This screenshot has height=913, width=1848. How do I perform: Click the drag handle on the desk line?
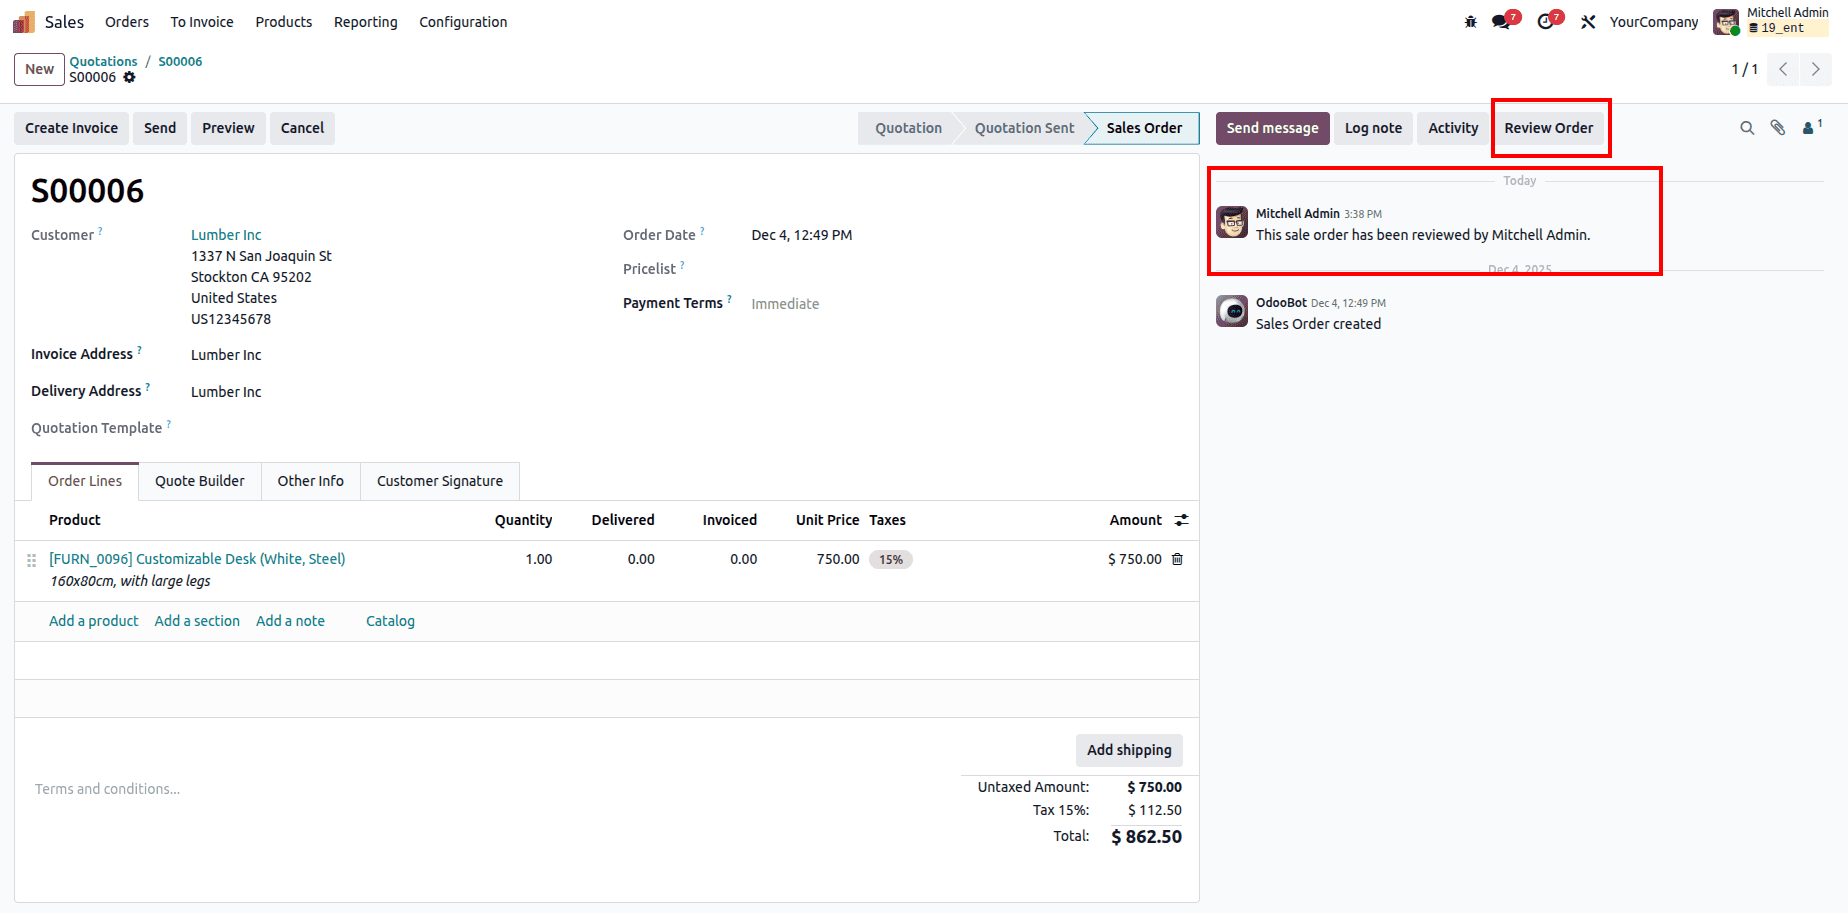[31, 560]
